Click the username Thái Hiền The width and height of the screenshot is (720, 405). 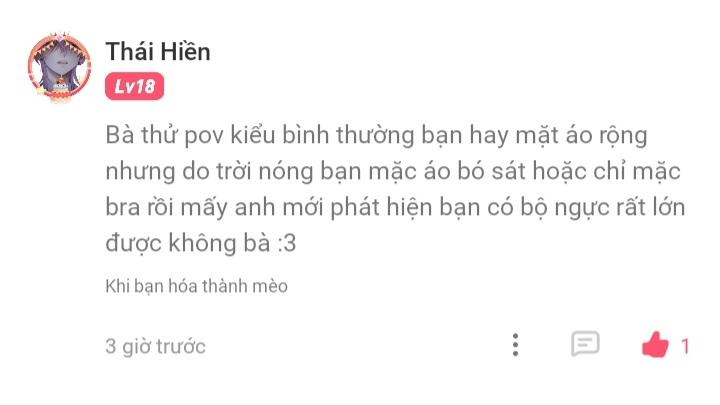[x=158, y=51]
